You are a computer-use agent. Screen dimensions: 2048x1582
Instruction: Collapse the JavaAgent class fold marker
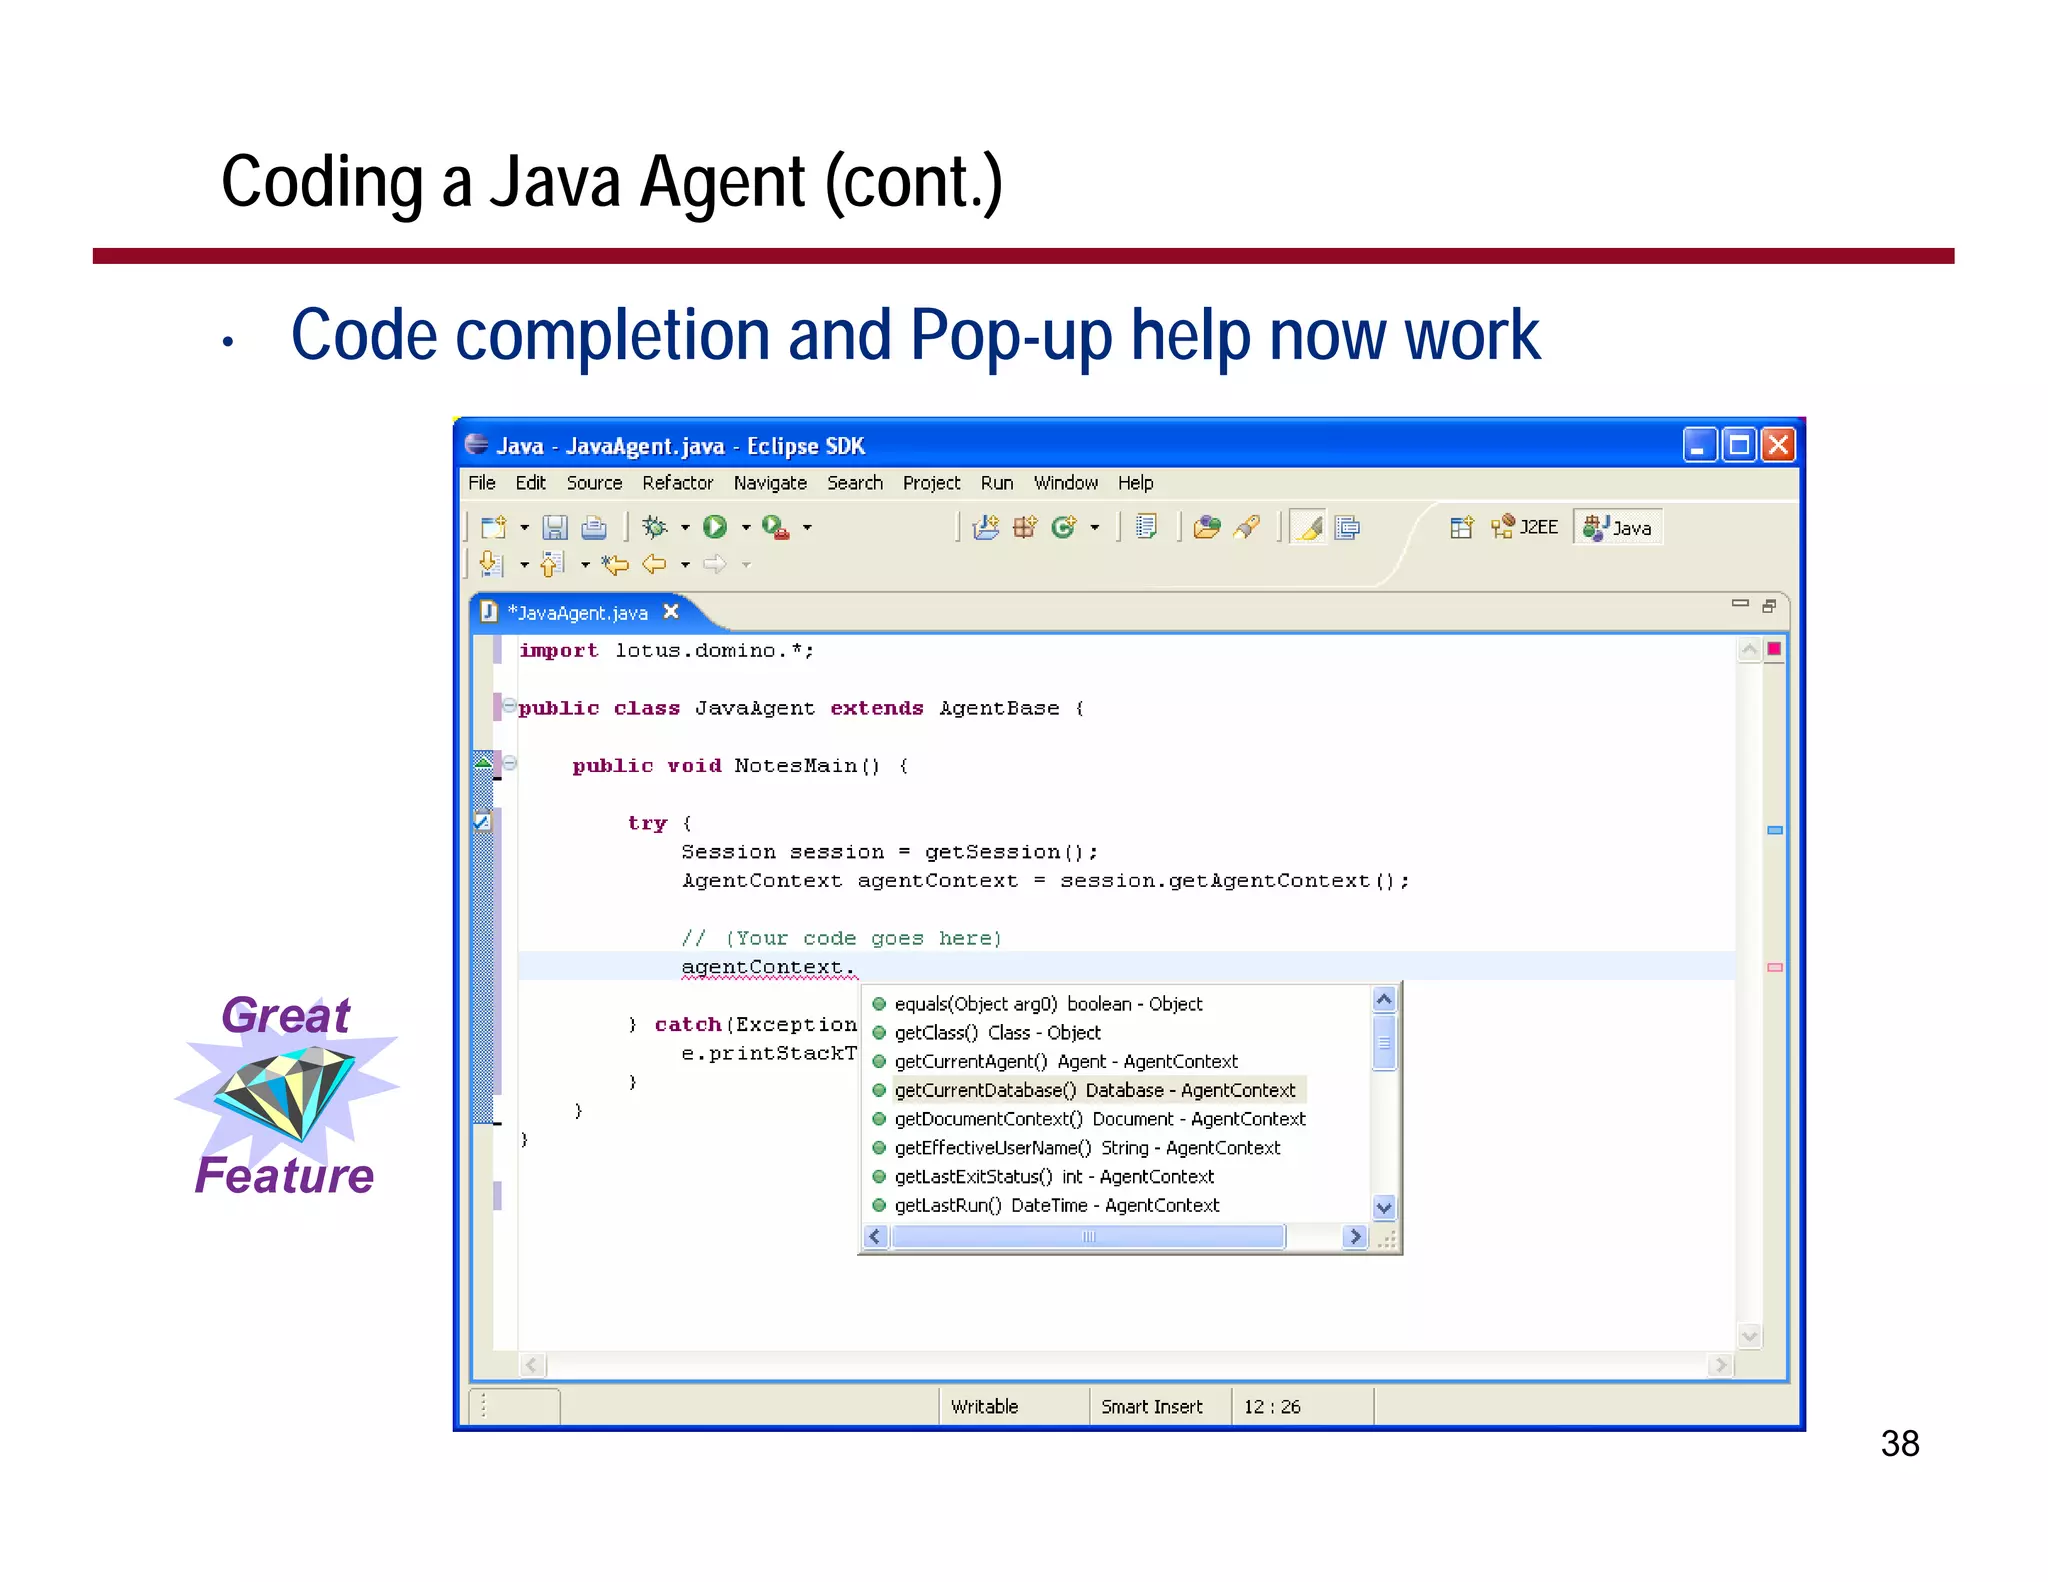click(510, 706)
